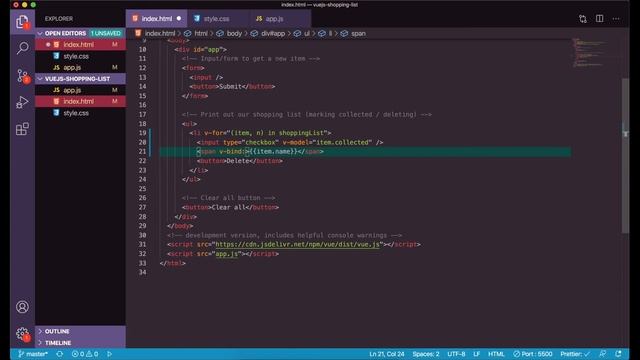Click the unsaved dot on index.html tab
The image size is (640, 360).
(x=179, y=19)
